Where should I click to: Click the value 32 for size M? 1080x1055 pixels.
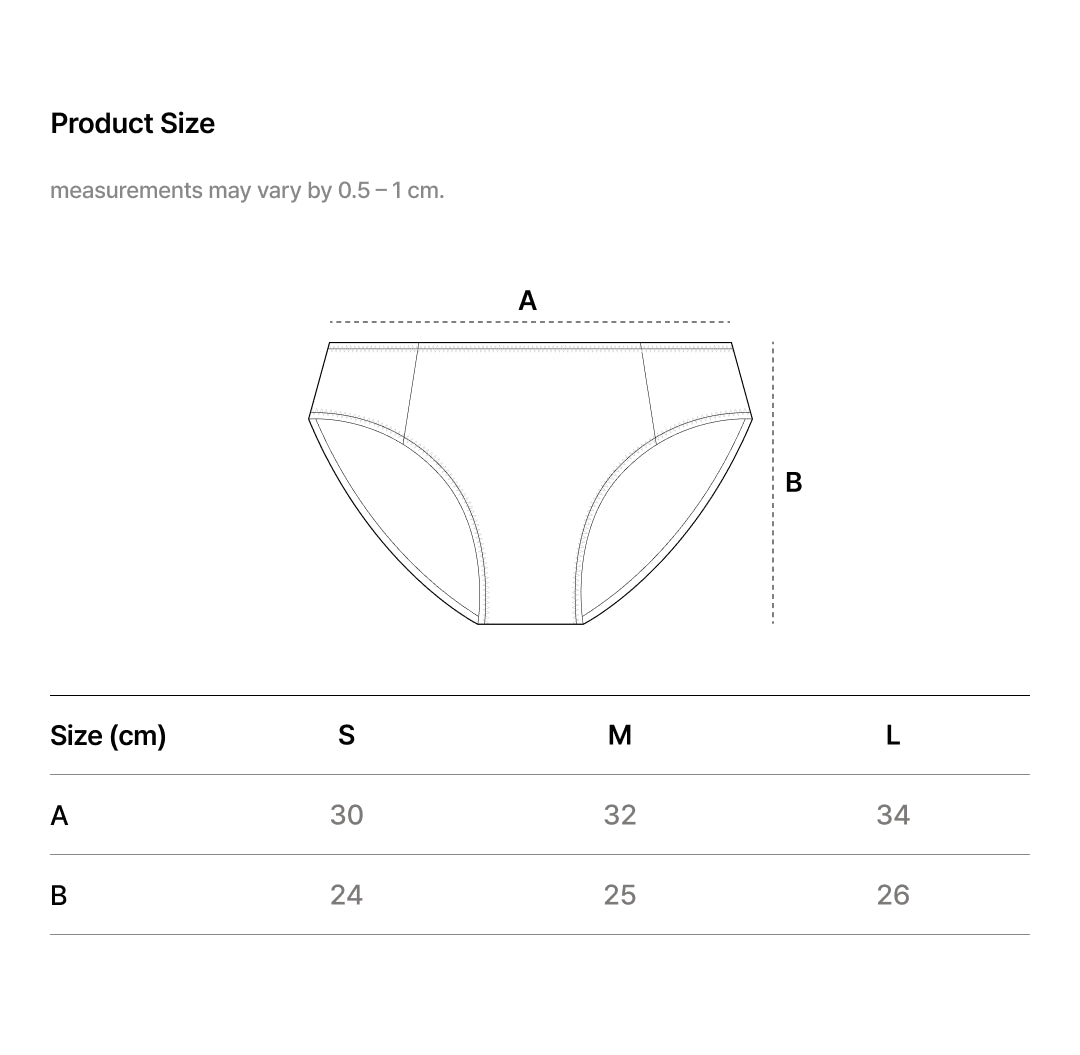coord(620,815)
